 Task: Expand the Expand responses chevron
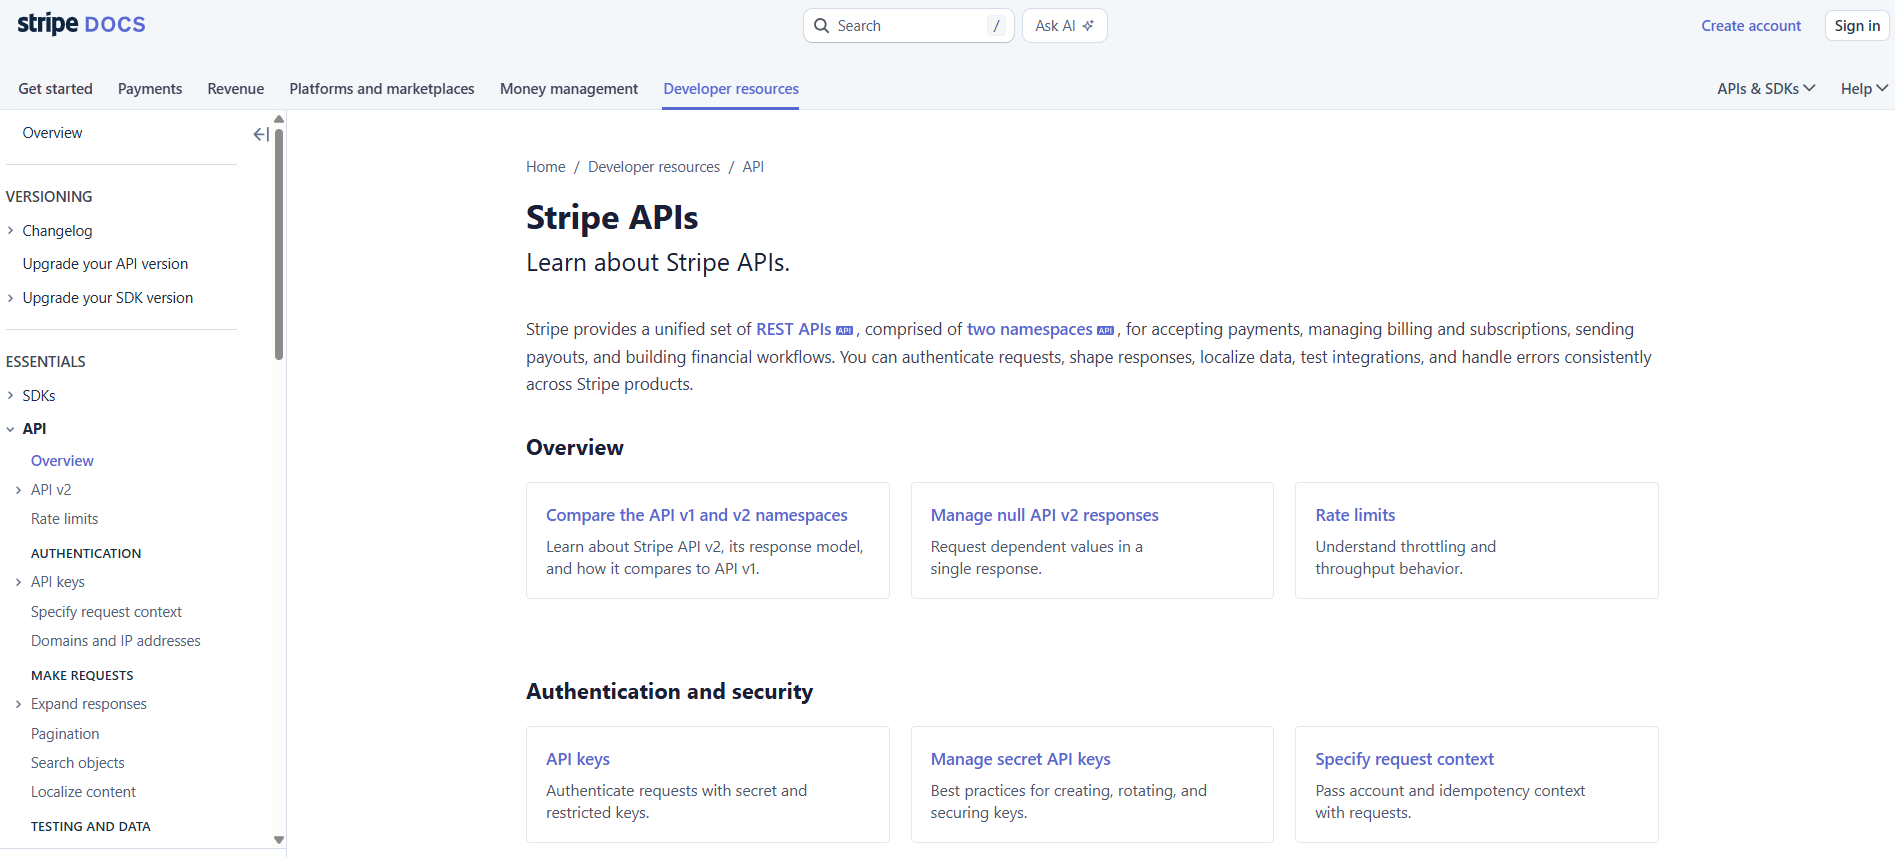(19, 704)
